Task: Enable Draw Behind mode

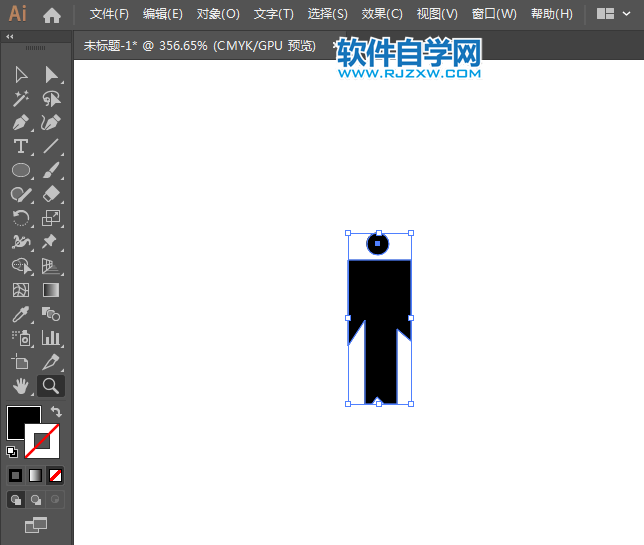Action: (x=36, y=500)
